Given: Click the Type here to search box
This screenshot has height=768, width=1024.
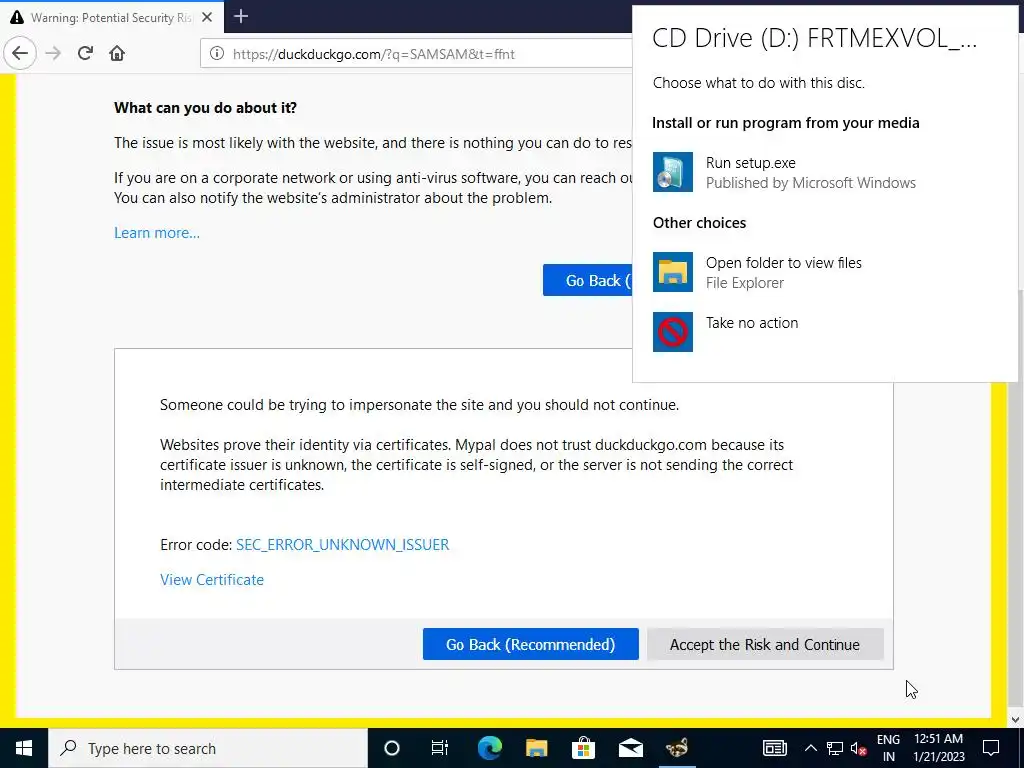Looking at the screenshot, I should [x=208, y=748].
